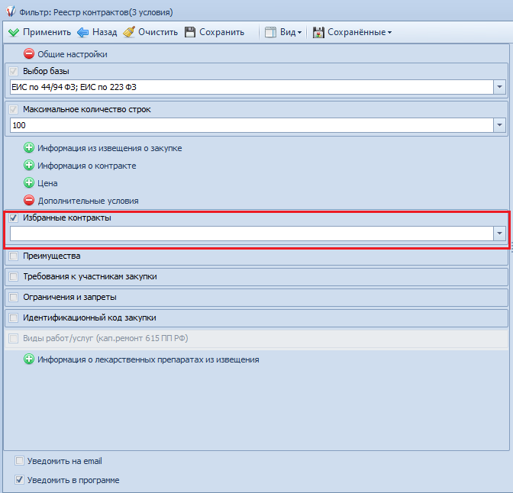Toggle Уведомить в программе checkbox
Viewport: 513px width, 493px height.
point(19,480)
